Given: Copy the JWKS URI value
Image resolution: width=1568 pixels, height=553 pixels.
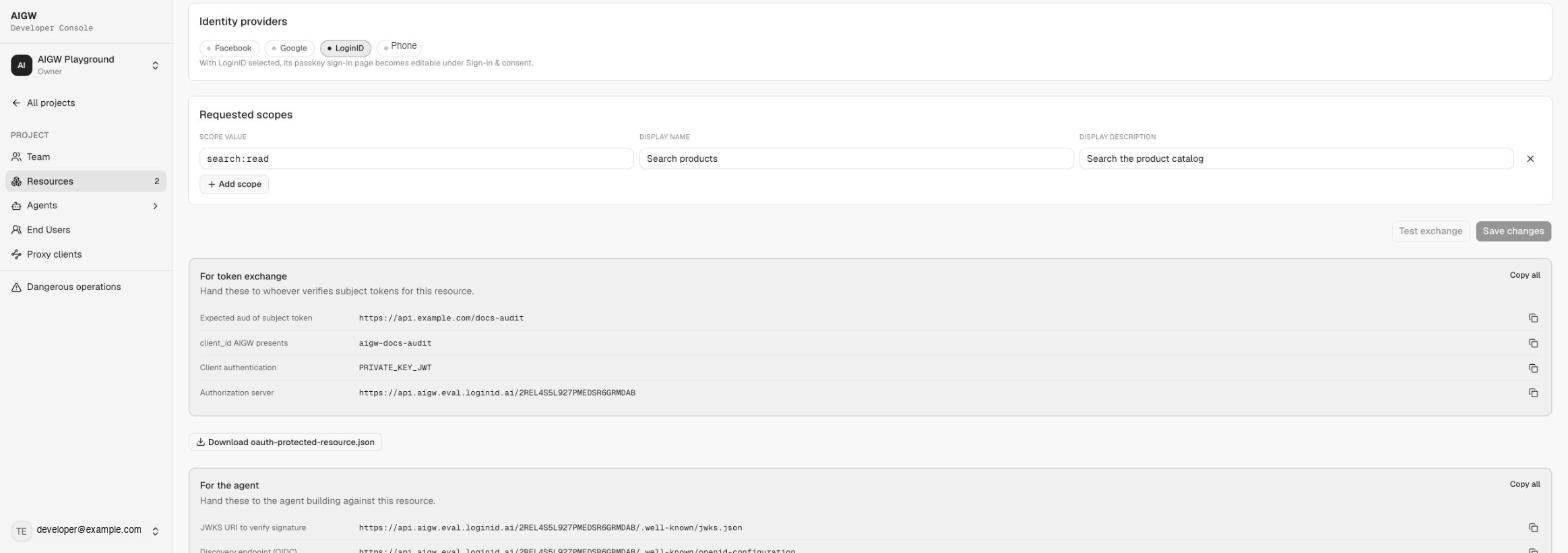Looking at the screenshot, I should [1533, 528].
